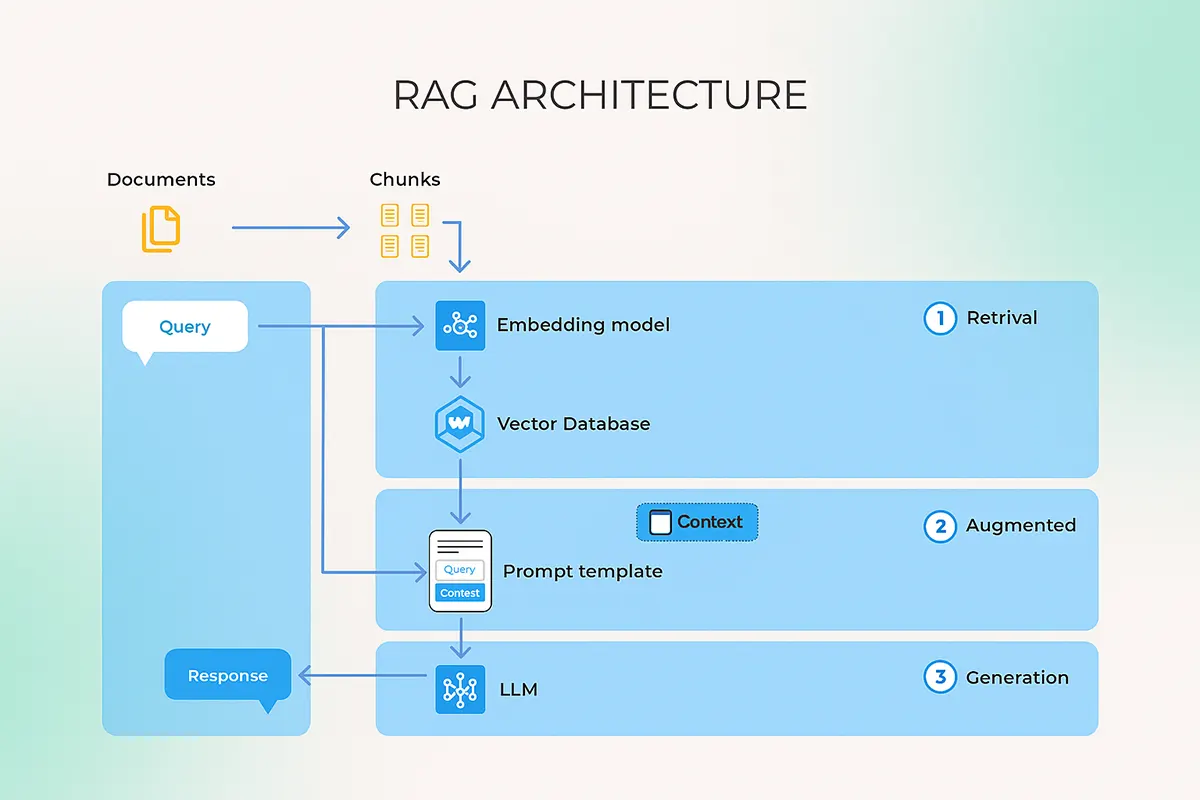Screen dimensions: 1200x800
Task: Select the Query field inside the prompt template
Action: pyautogui.click(x=460, y=570)
